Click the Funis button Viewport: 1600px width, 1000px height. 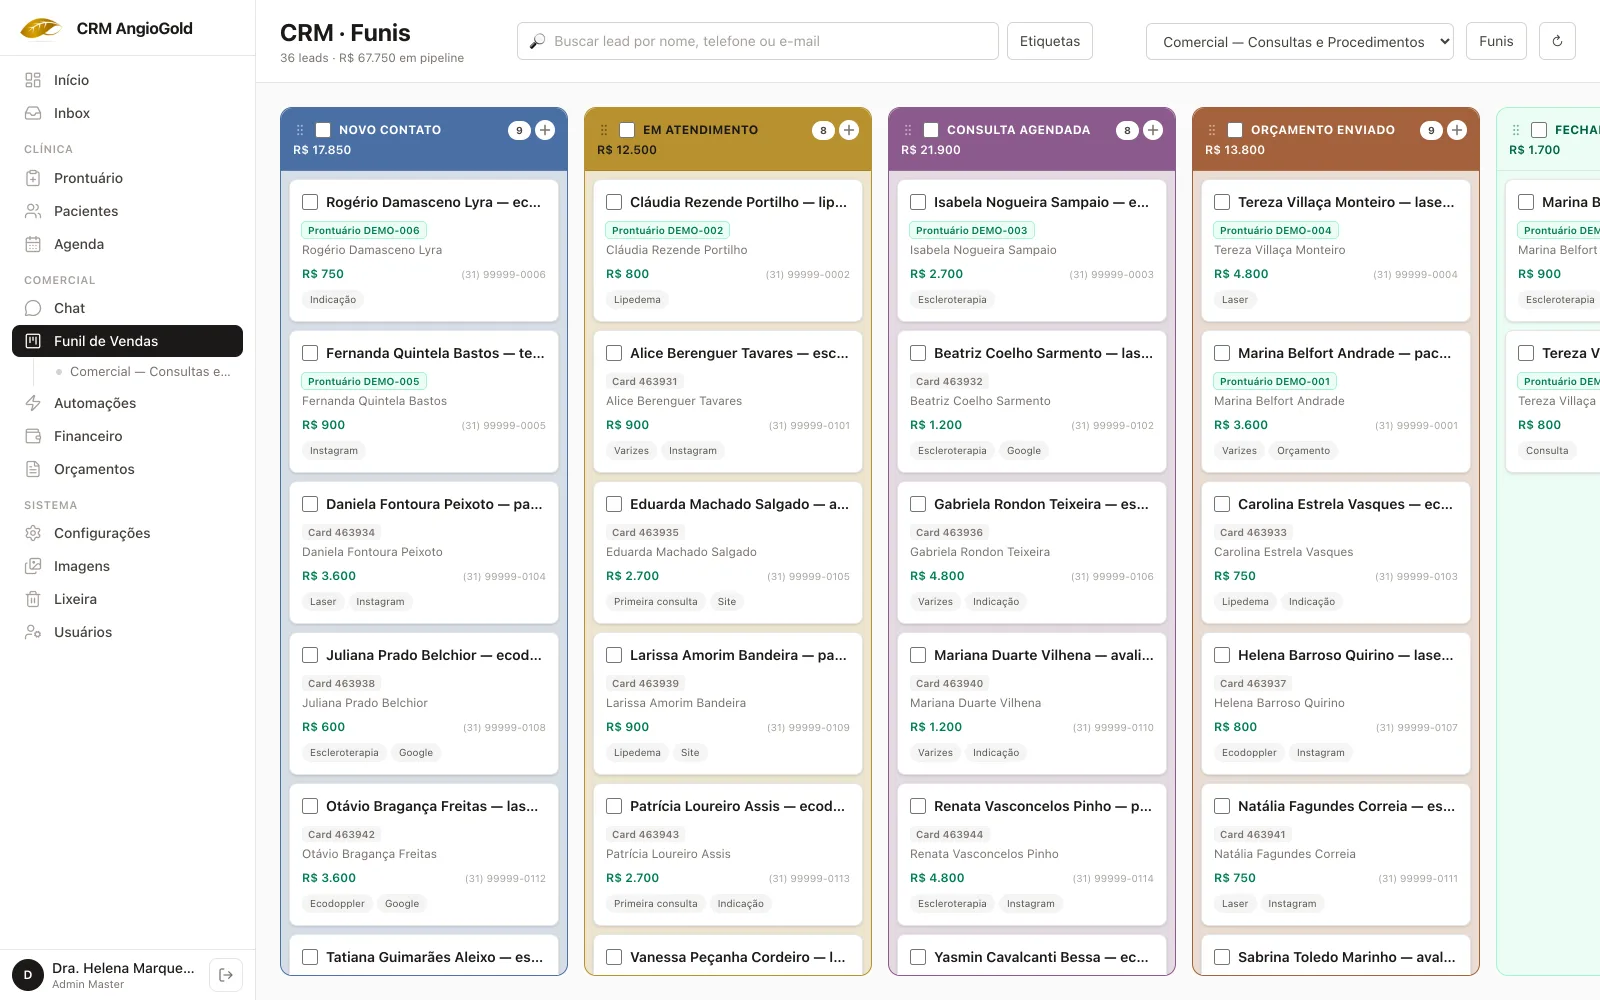pos(1496,41)
